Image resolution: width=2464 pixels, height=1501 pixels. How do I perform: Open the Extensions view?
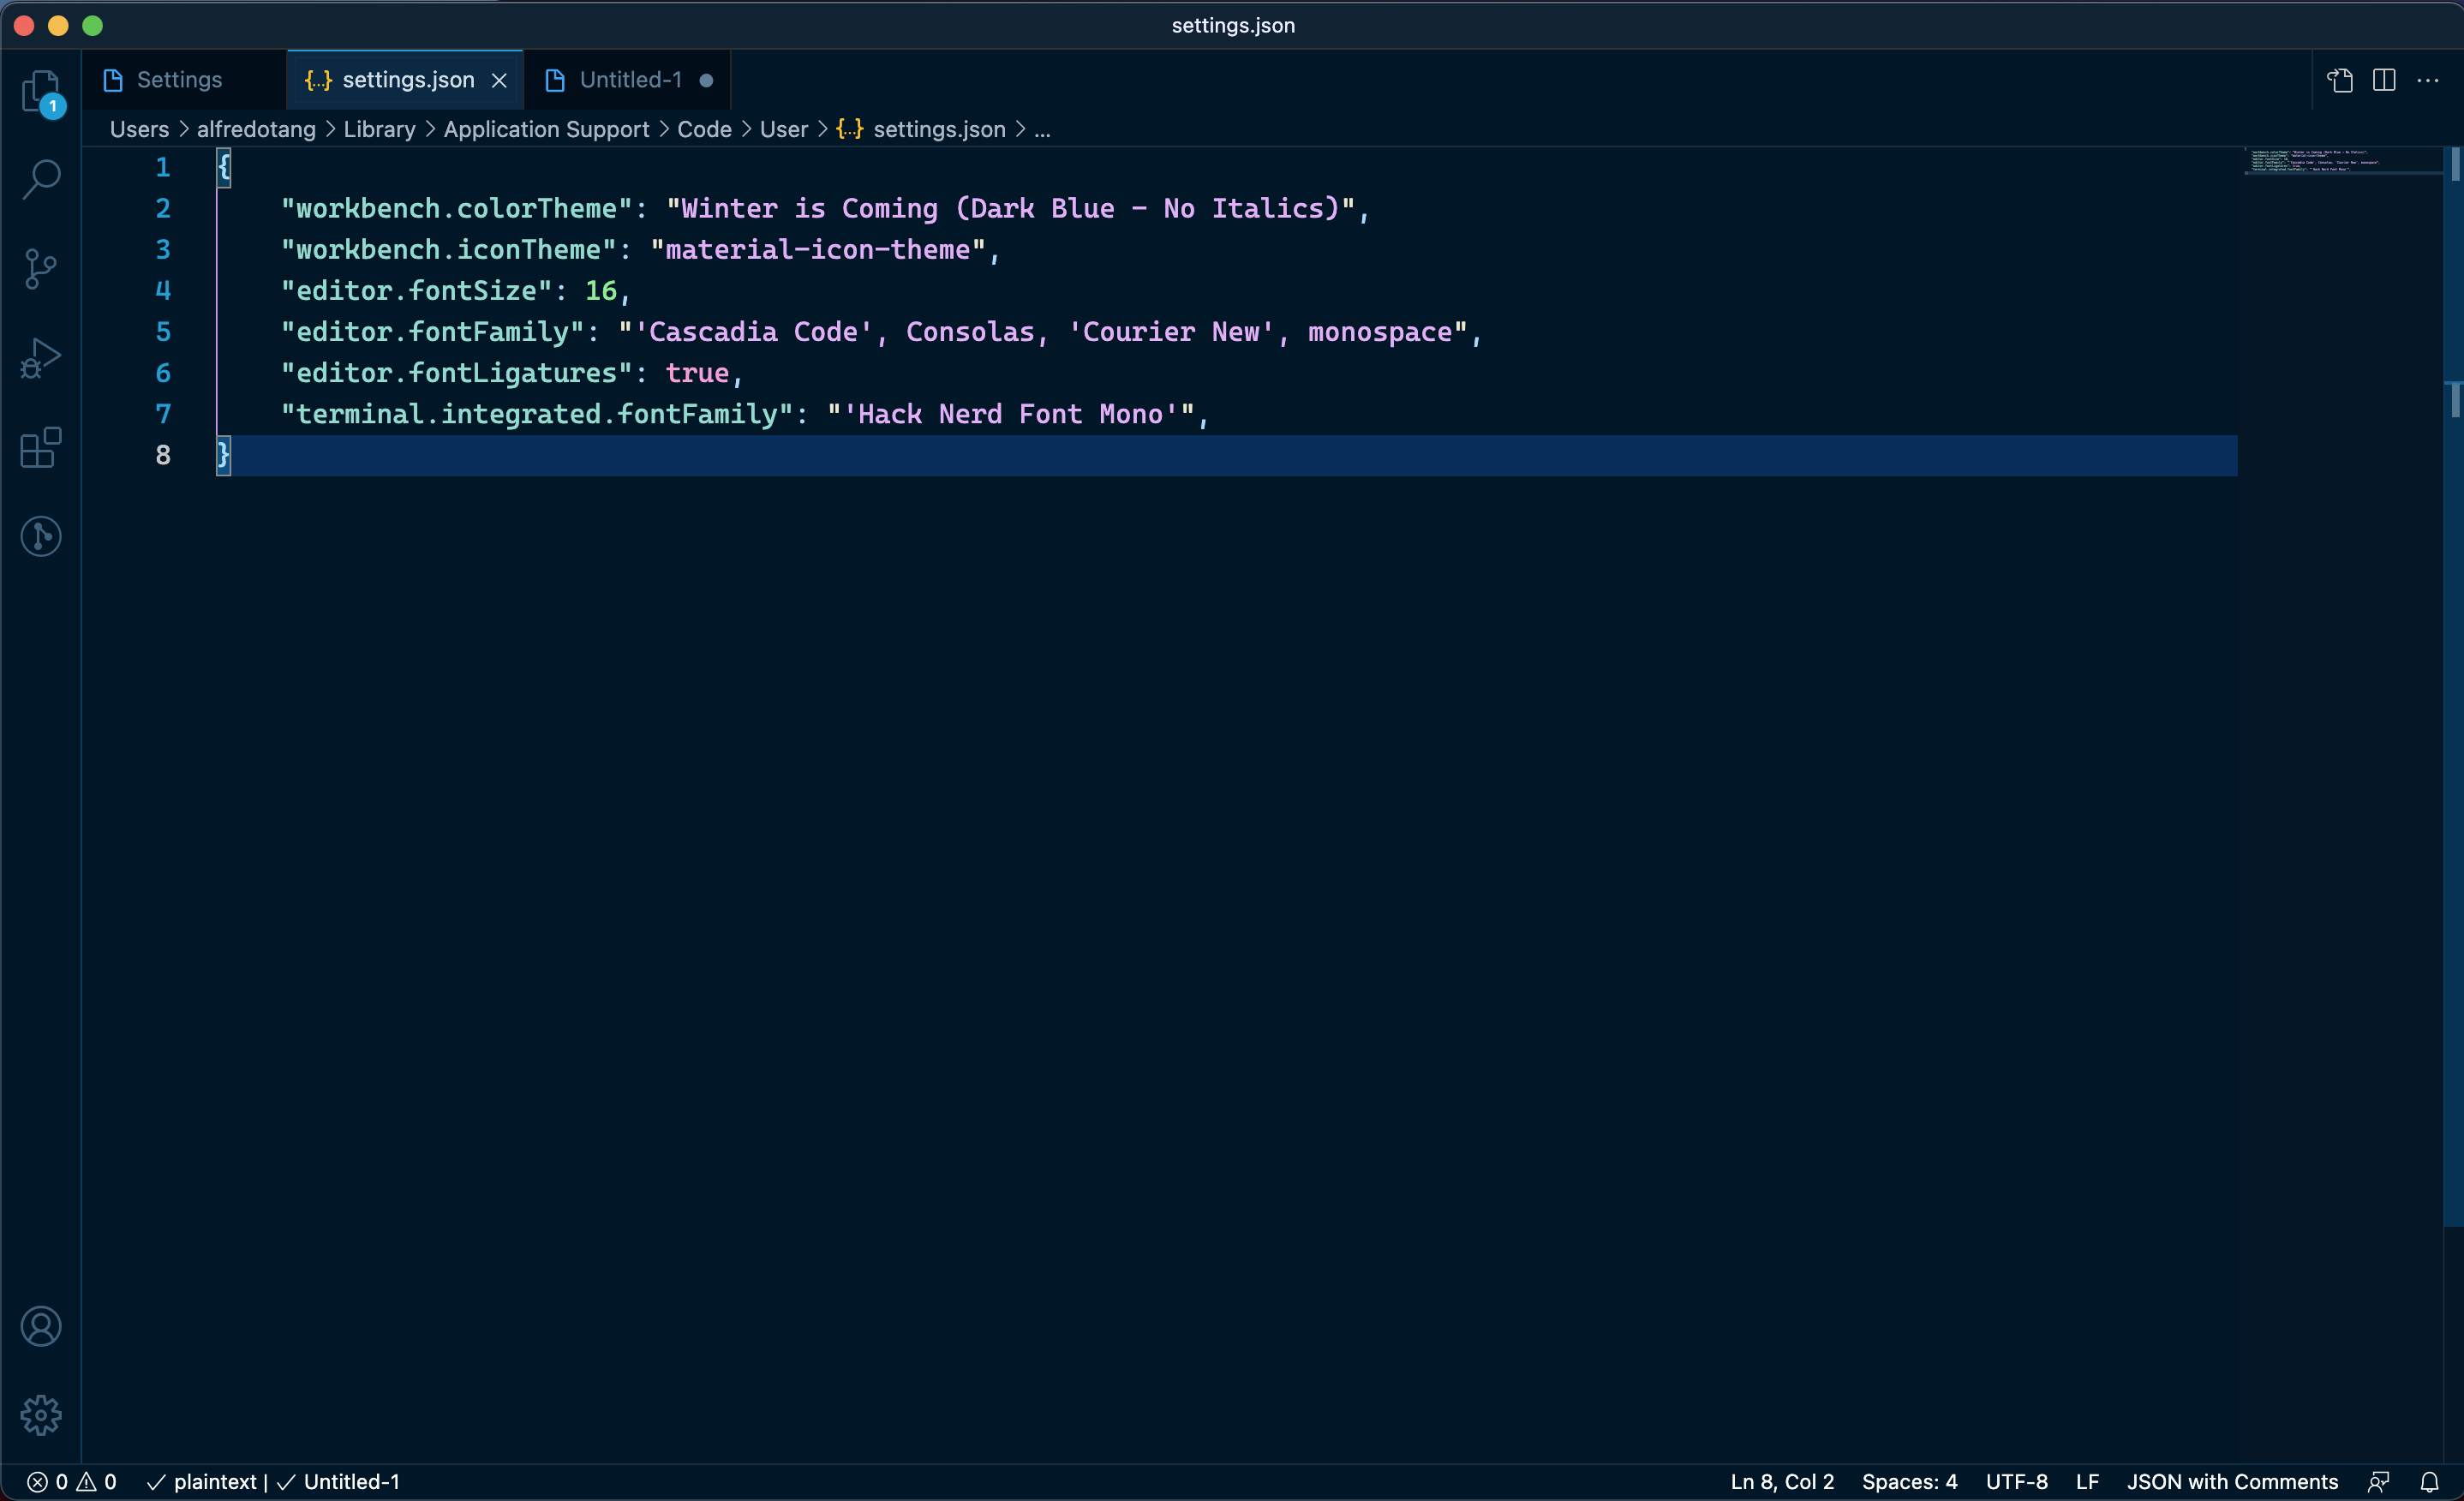(41, 447)
